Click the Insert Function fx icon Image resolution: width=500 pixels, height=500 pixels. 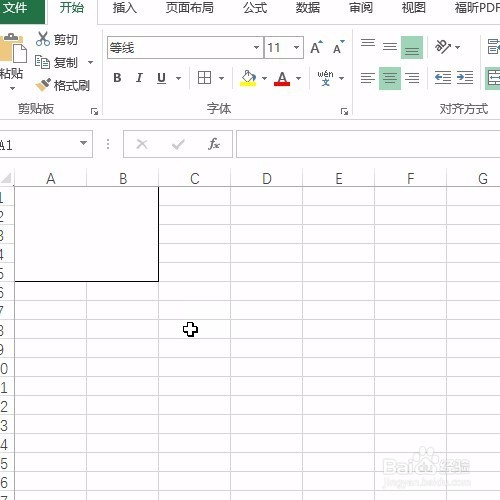[x=214, y=144]
